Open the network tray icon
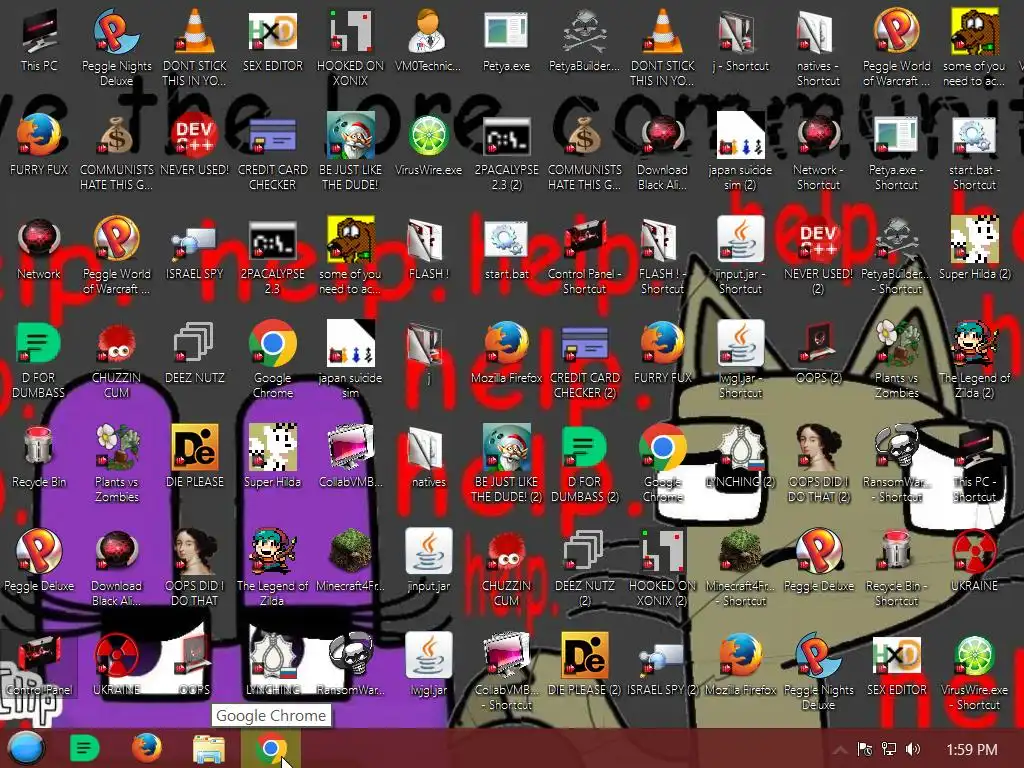This screenshot has height=768, width=1024. point(889,750)
